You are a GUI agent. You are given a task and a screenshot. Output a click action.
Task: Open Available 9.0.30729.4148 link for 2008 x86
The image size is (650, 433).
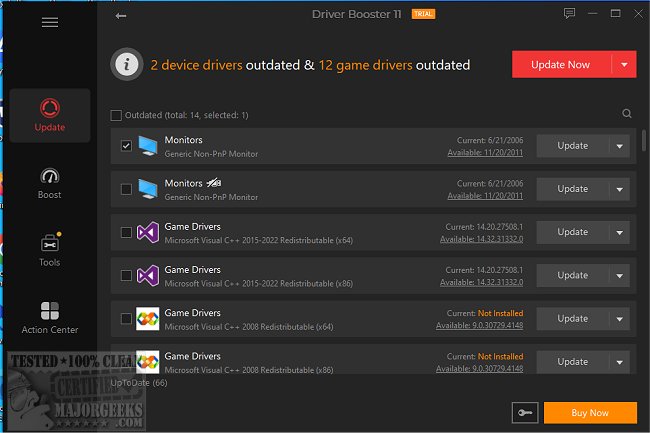click(480, 368)
